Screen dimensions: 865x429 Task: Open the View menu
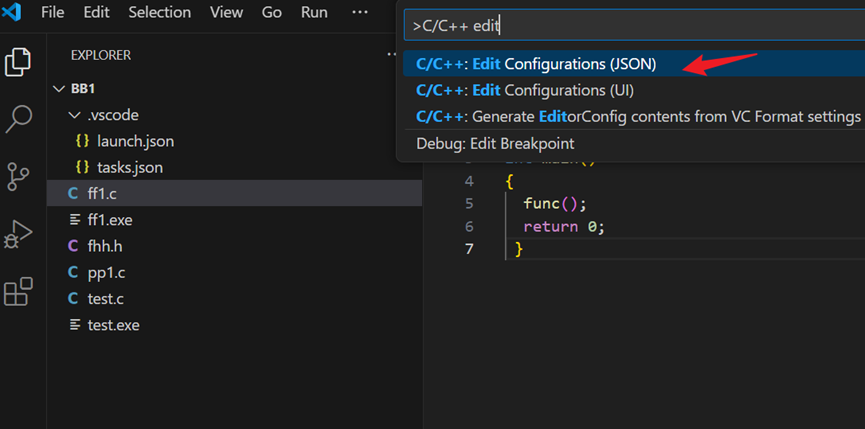(227, 12)
